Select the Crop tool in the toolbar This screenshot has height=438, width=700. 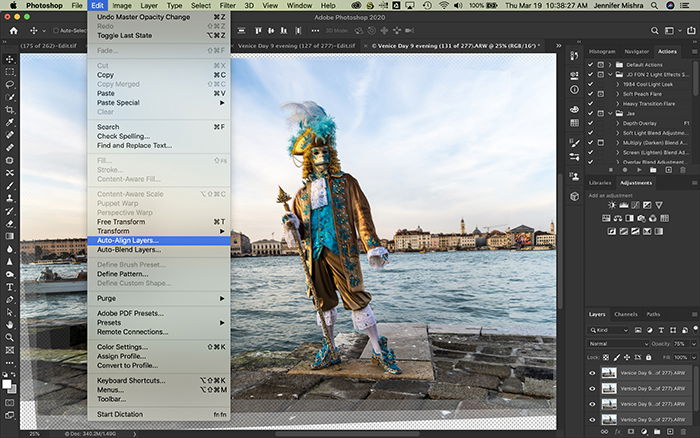point(9,109)
